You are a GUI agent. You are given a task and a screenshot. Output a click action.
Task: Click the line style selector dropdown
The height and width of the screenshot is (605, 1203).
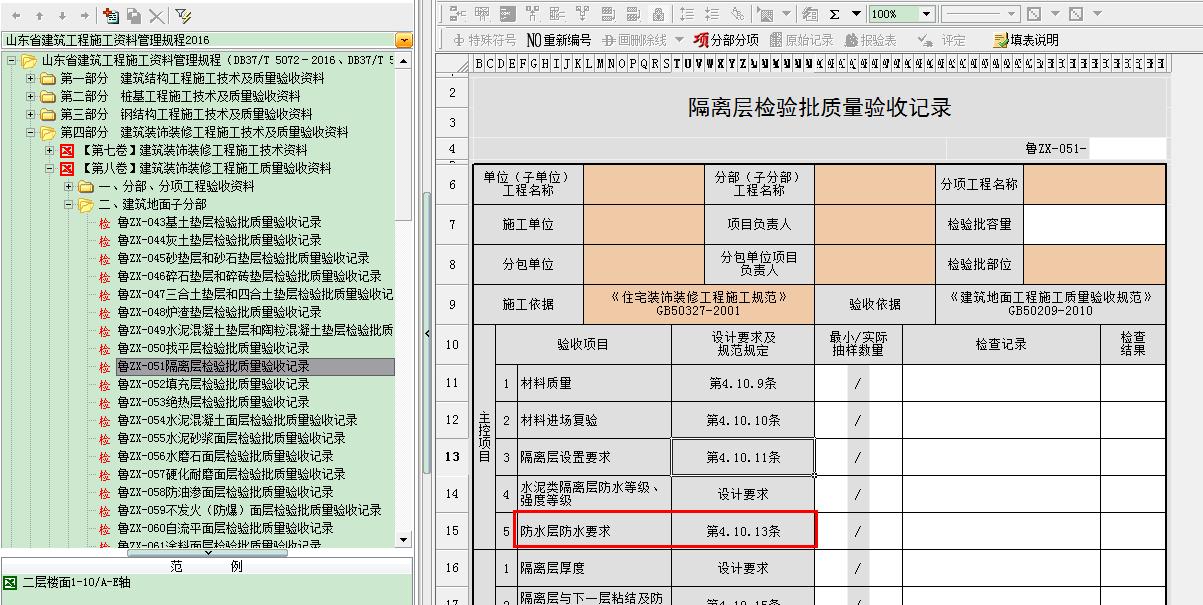pos(1011,14)
